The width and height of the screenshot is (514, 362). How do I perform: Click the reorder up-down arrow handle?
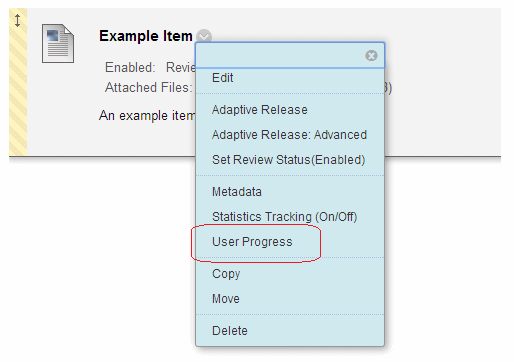point(18,21)
